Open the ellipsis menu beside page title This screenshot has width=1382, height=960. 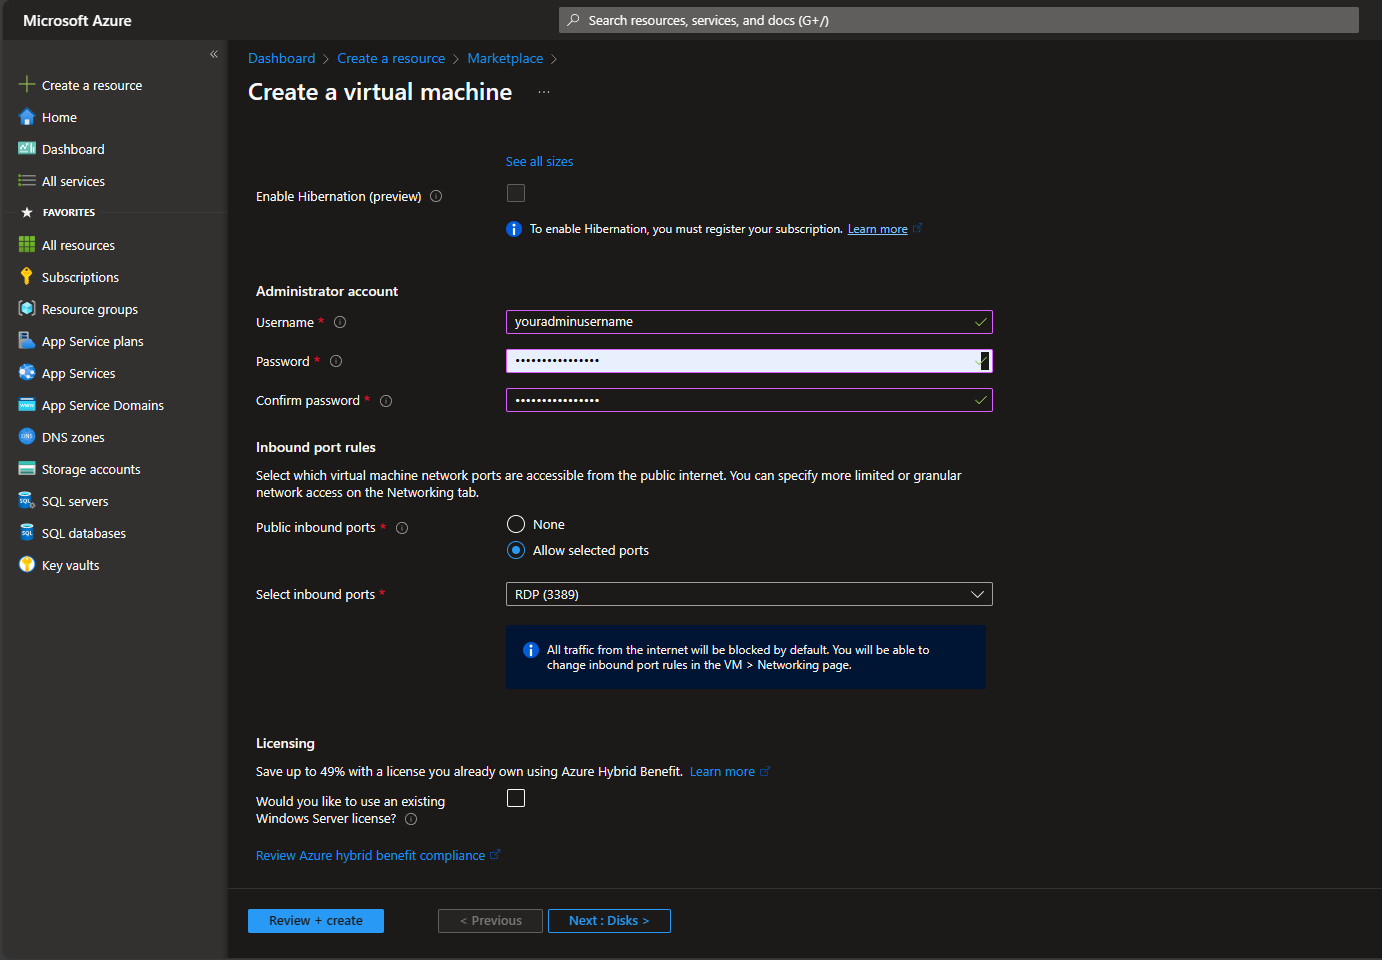point(544,92)
